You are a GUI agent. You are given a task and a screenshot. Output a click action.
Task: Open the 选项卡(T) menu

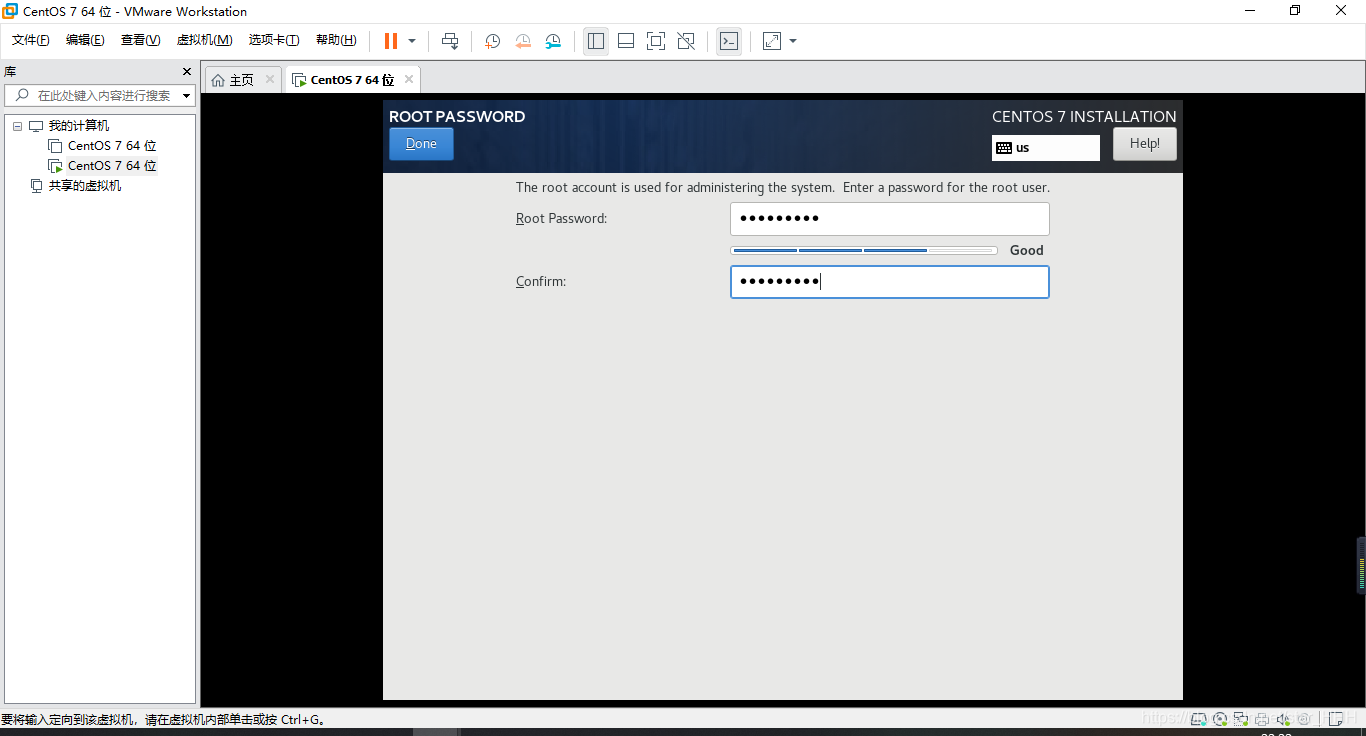(274, 40)
